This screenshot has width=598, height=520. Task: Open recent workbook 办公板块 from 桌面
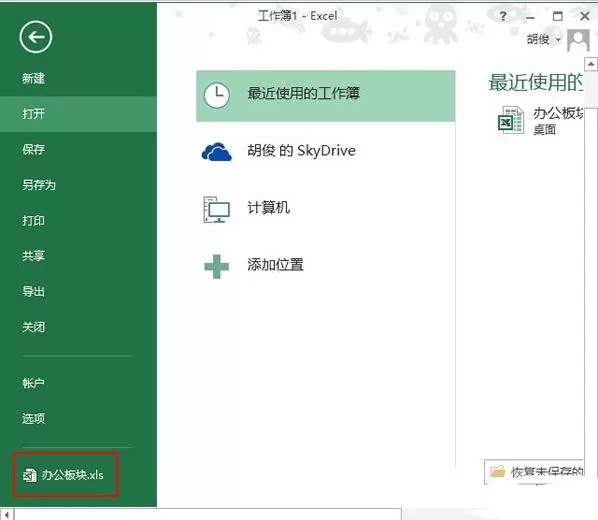pyautogui.click(x=541, y=121)
